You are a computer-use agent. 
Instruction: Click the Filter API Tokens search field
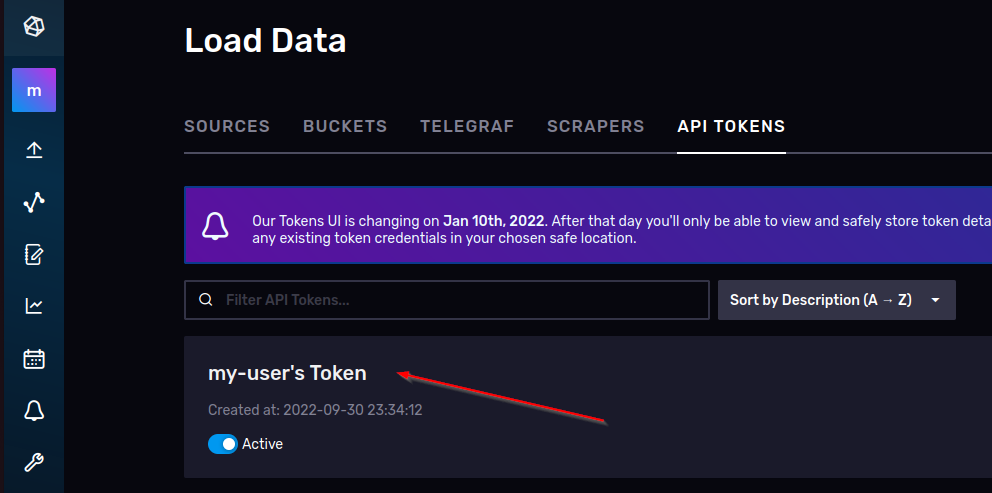click(447, 300)
